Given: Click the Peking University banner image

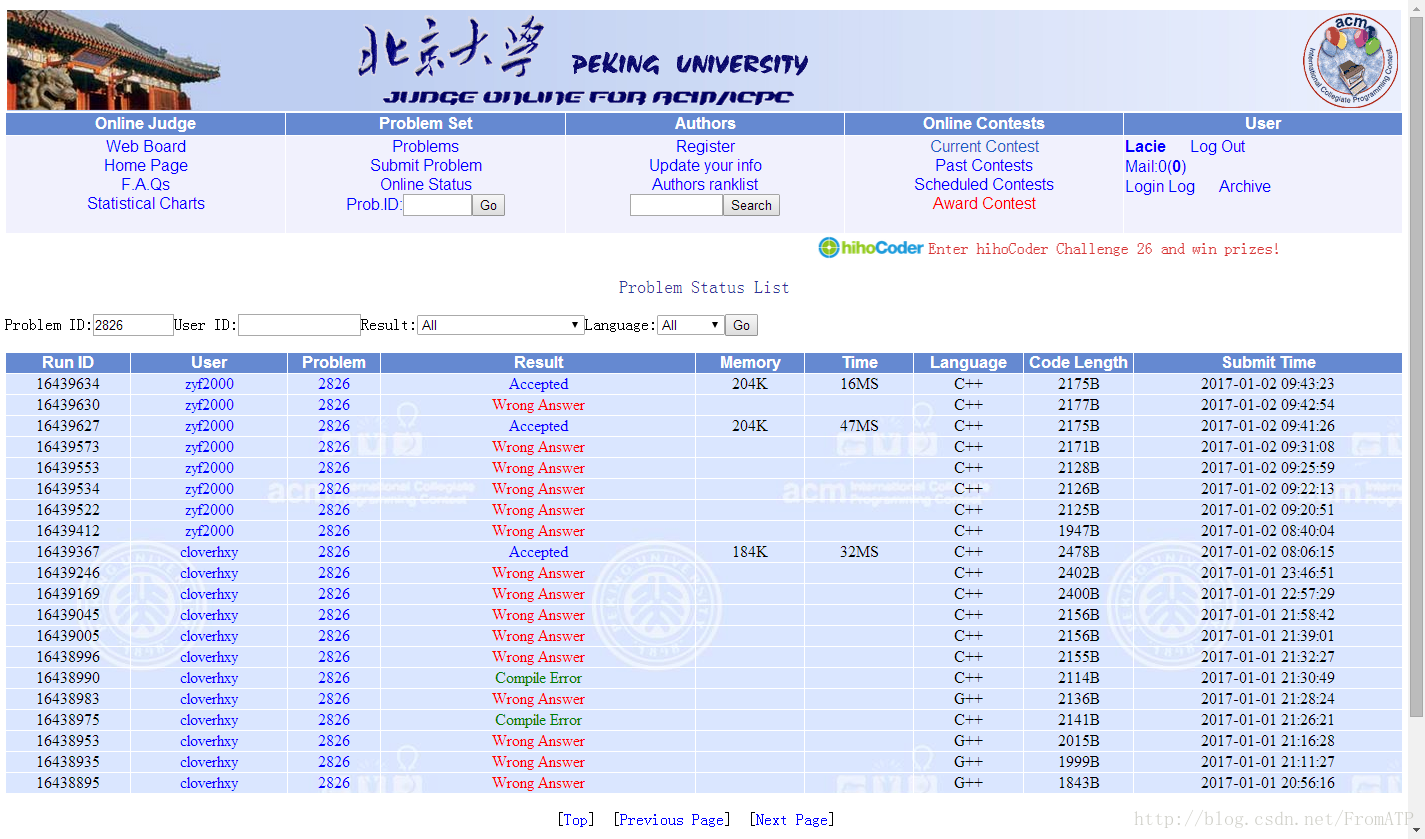Looking at the screenshot, I should (704, 60).
